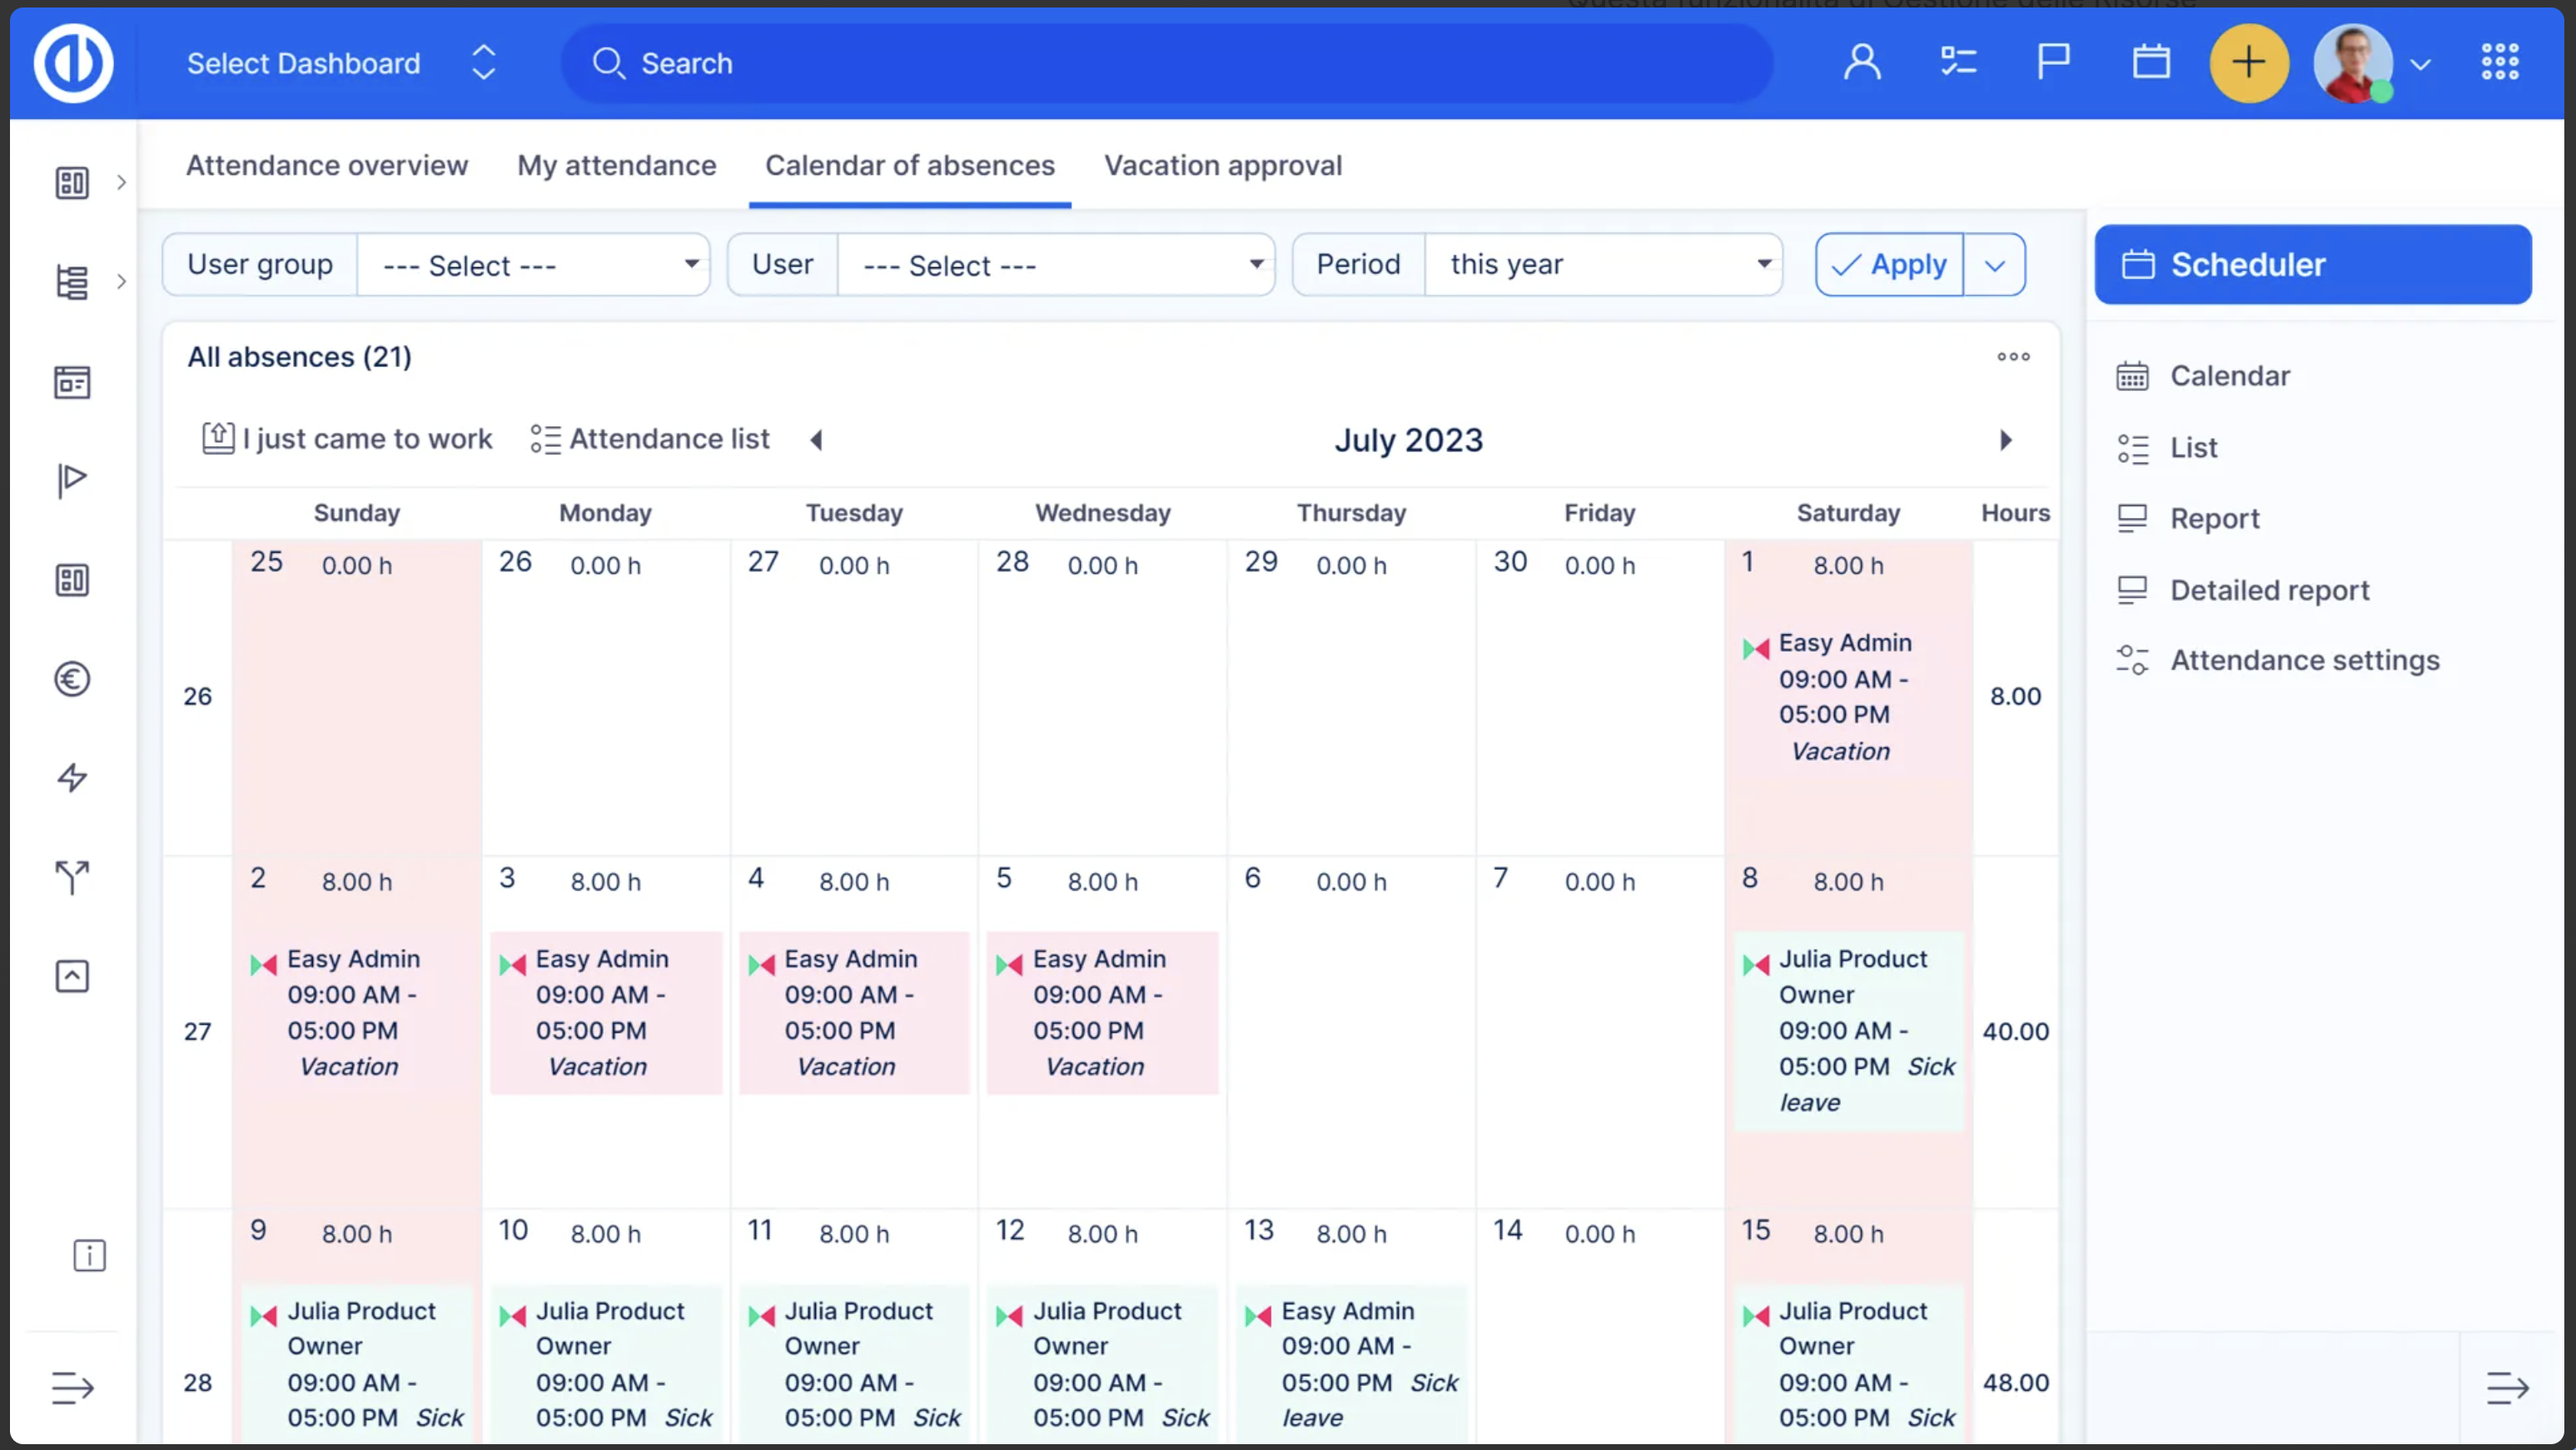The height and width of the screenshot is (1450, 2576).
Task: Click the All absences (21) heading
Action: [299, 357]
